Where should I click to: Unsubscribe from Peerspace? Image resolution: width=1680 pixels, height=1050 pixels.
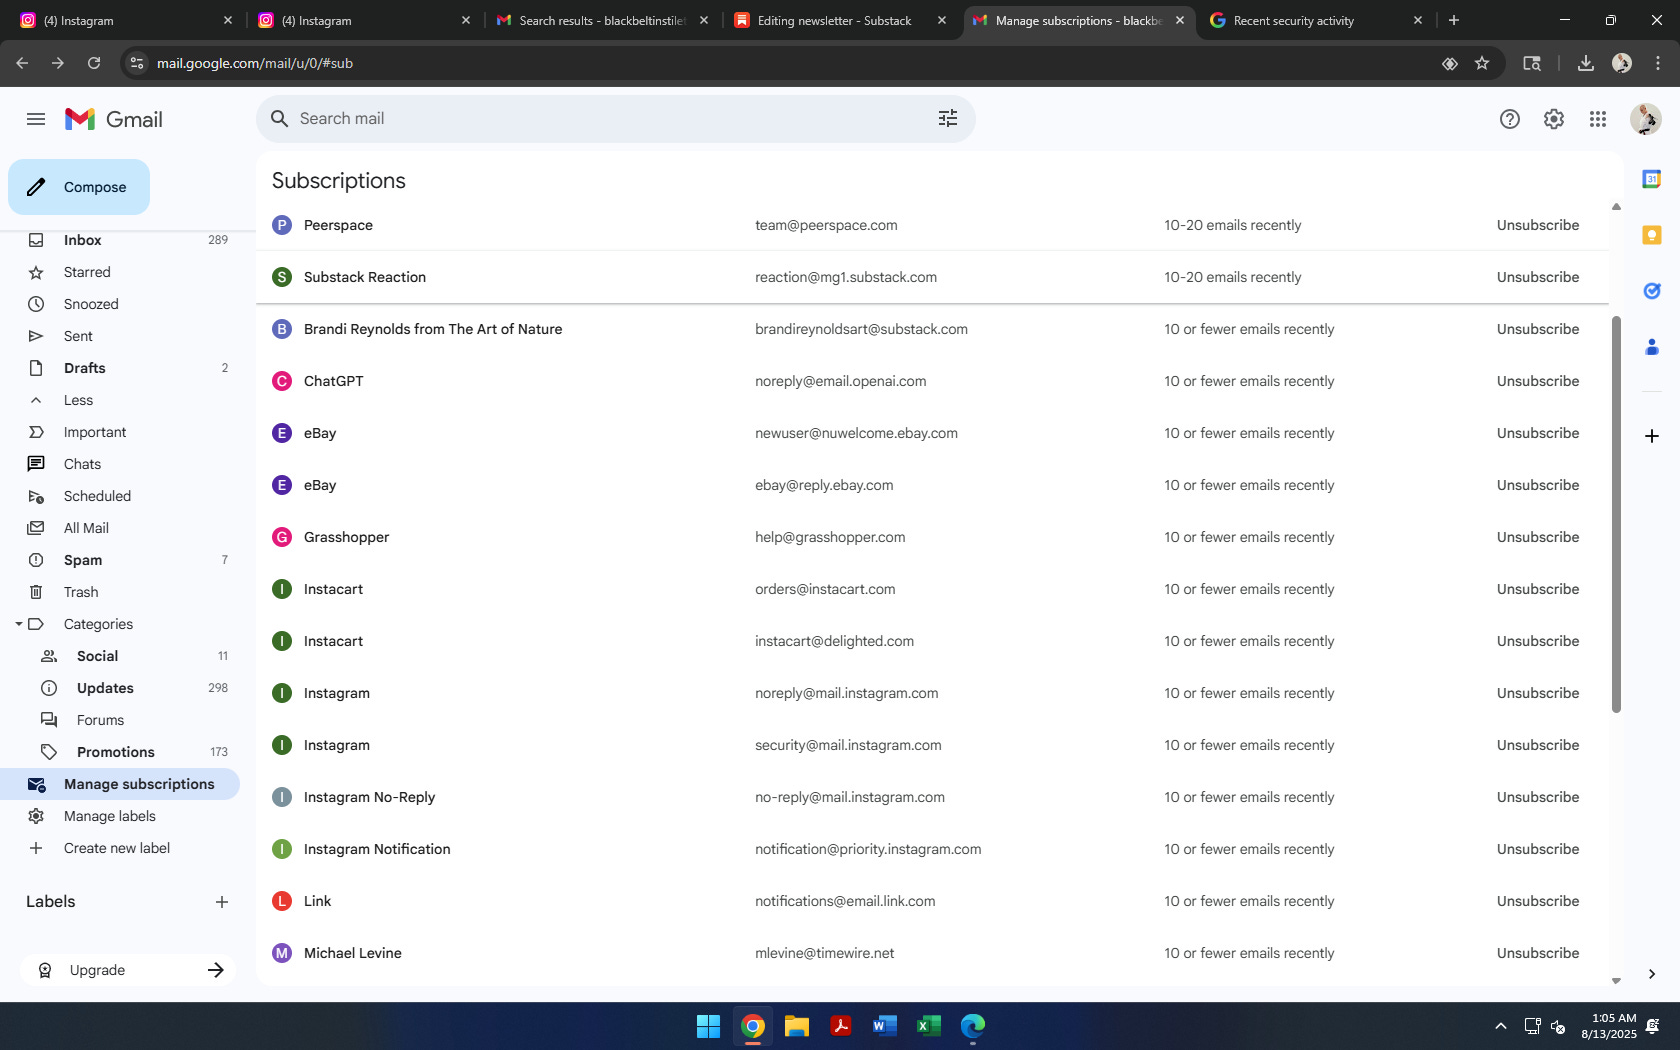pyautogui.click(x=1538, y=225)
